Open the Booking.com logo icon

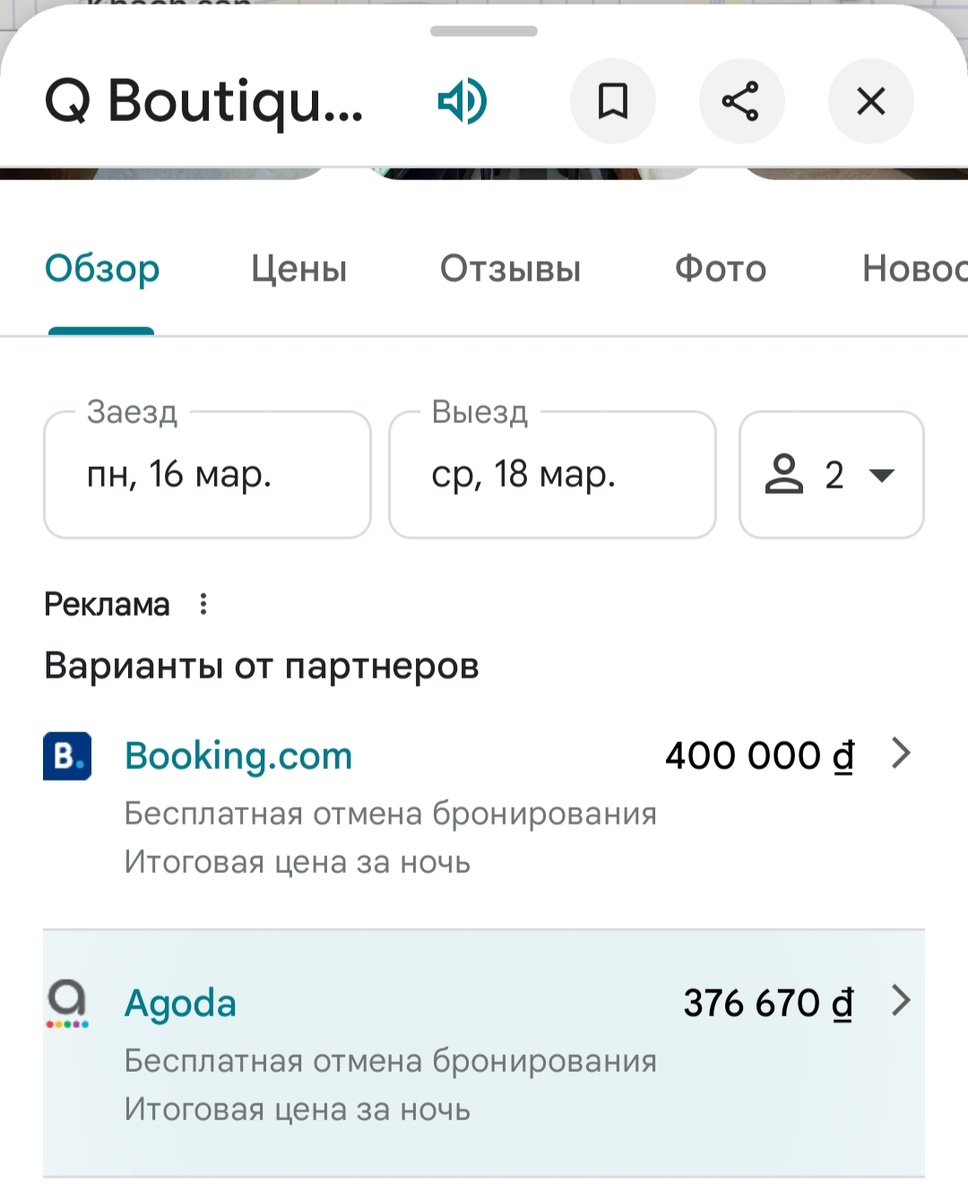click(x=66, y=756)
